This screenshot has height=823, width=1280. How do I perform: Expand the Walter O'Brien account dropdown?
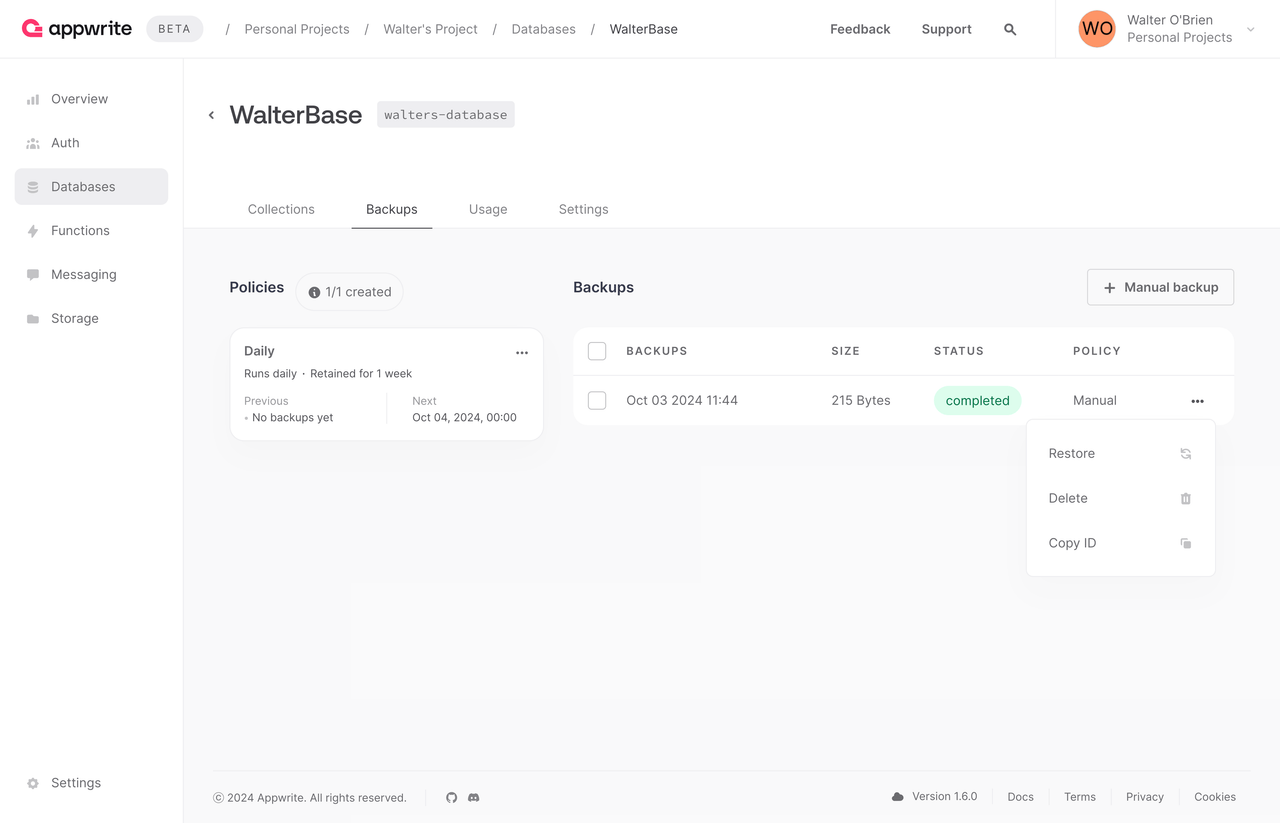(x=1251, y=30)
